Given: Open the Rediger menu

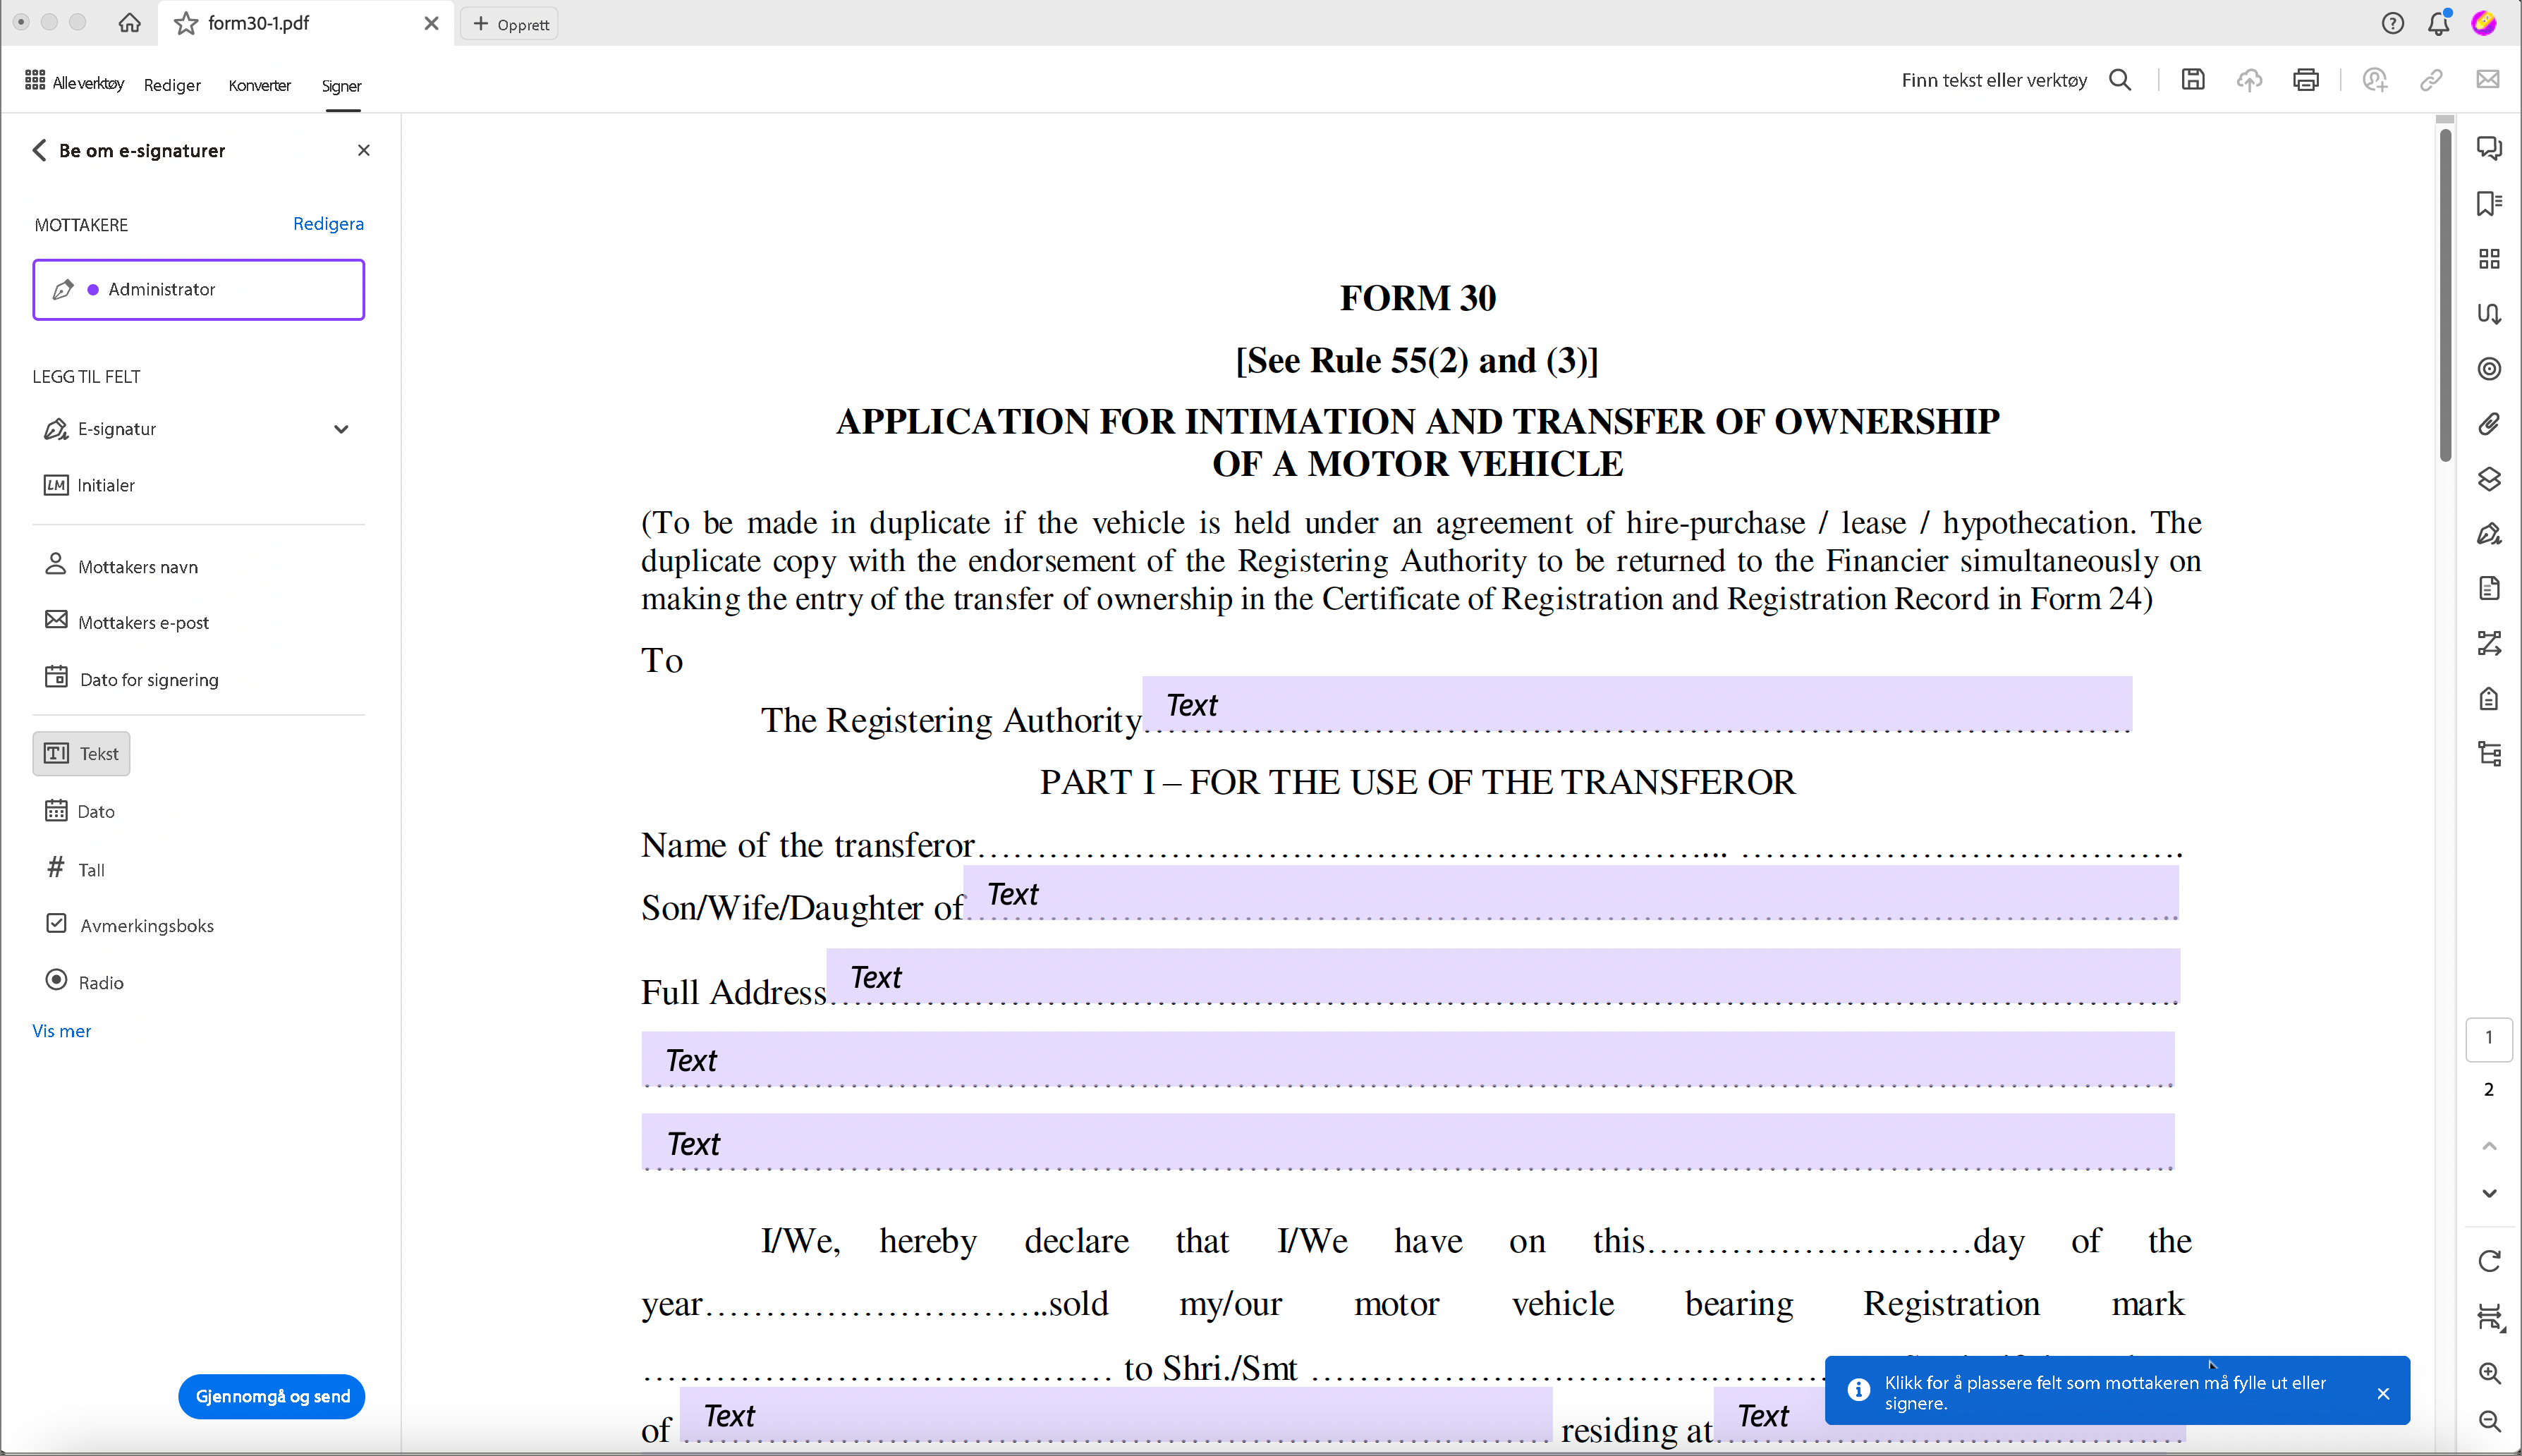Looking at the screenshot, I should click(172, 85).
